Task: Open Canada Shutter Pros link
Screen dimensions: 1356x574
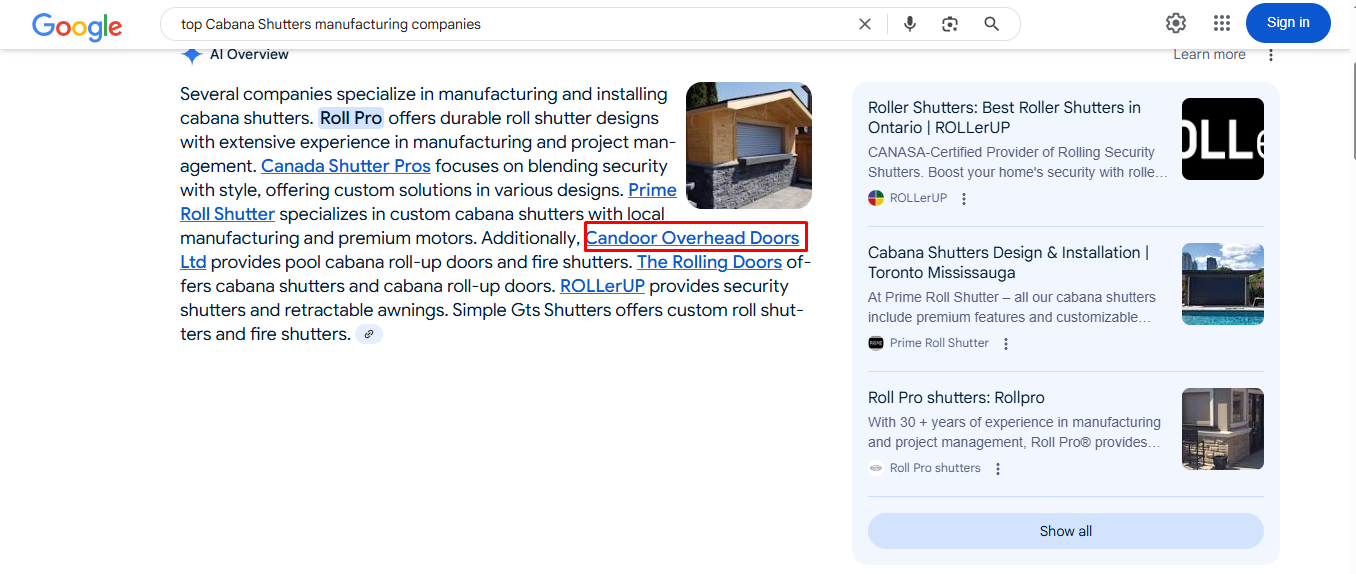Action: click(346, 166)
